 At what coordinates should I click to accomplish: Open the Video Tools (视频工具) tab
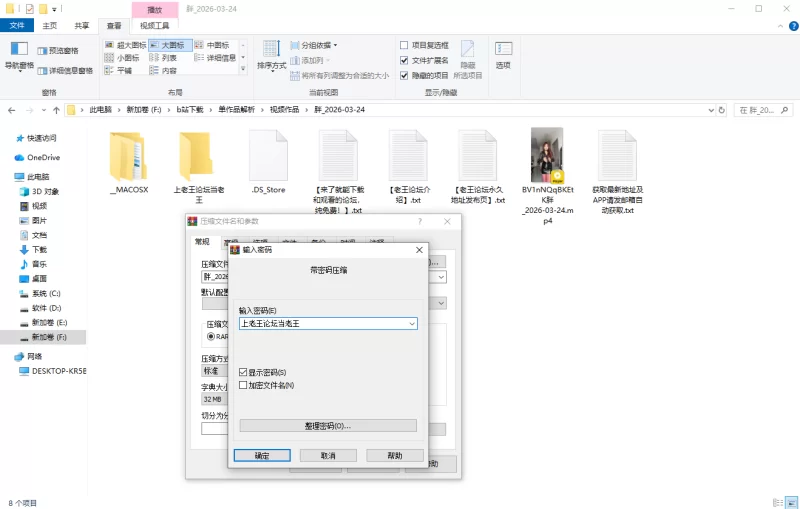pyautogui.click(x=153, y=26)
